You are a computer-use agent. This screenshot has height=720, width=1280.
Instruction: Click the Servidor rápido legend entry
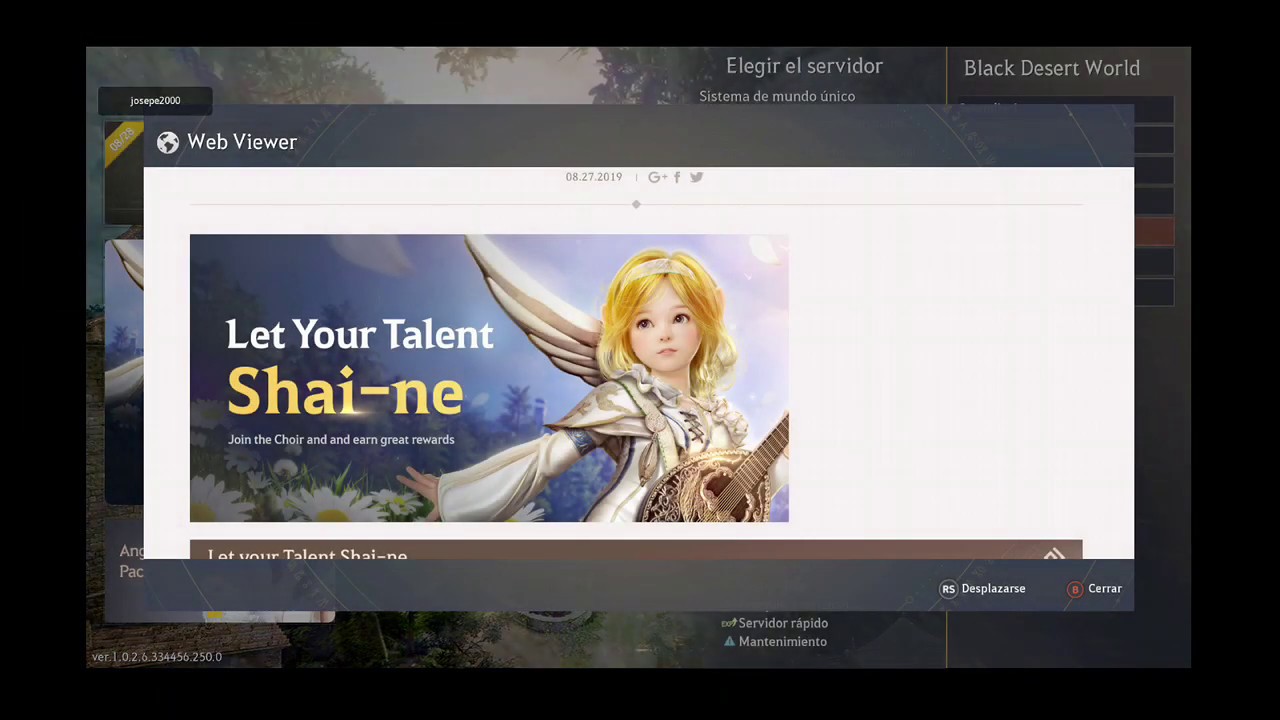click(x=775, y=623)
